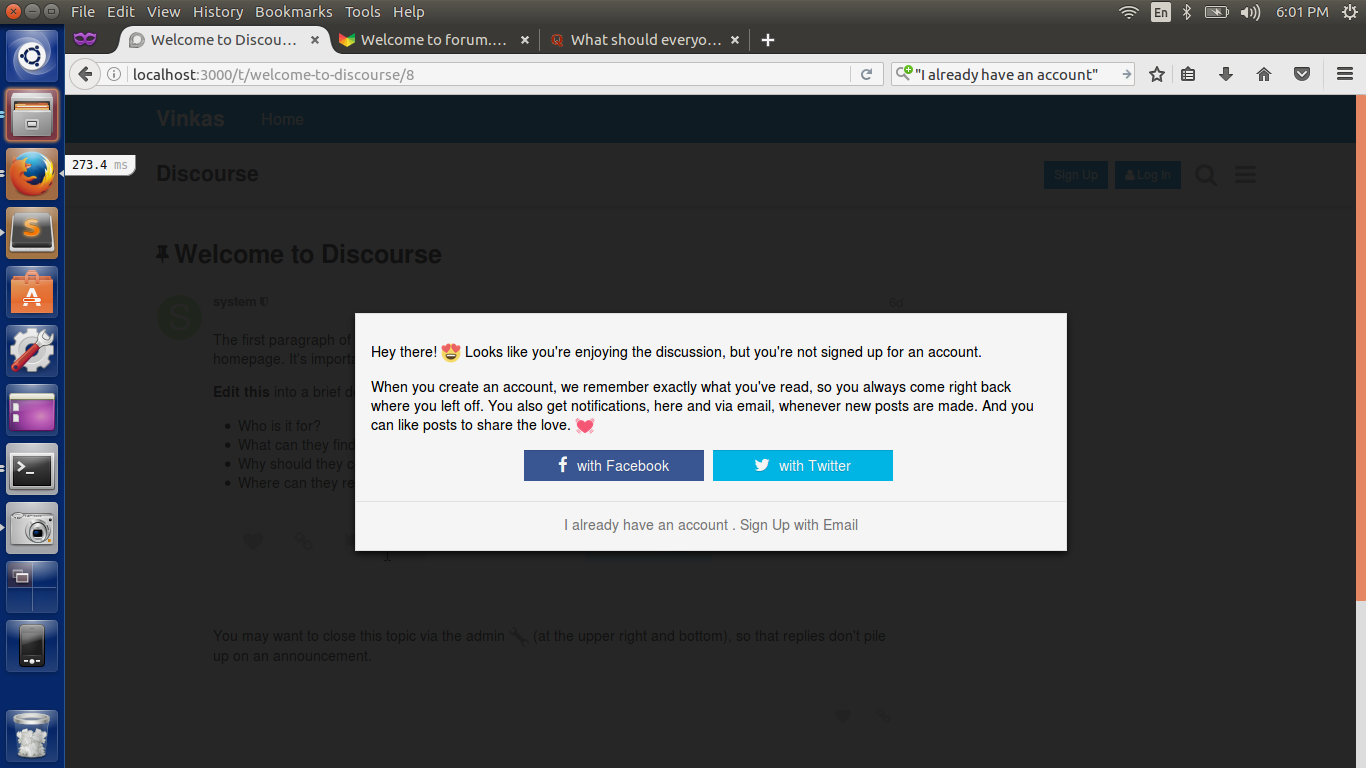This screenshot has width=1366, height=768.
Task: Switch to 'Welcome to forum...' tab
Action: tap(433, 40)
